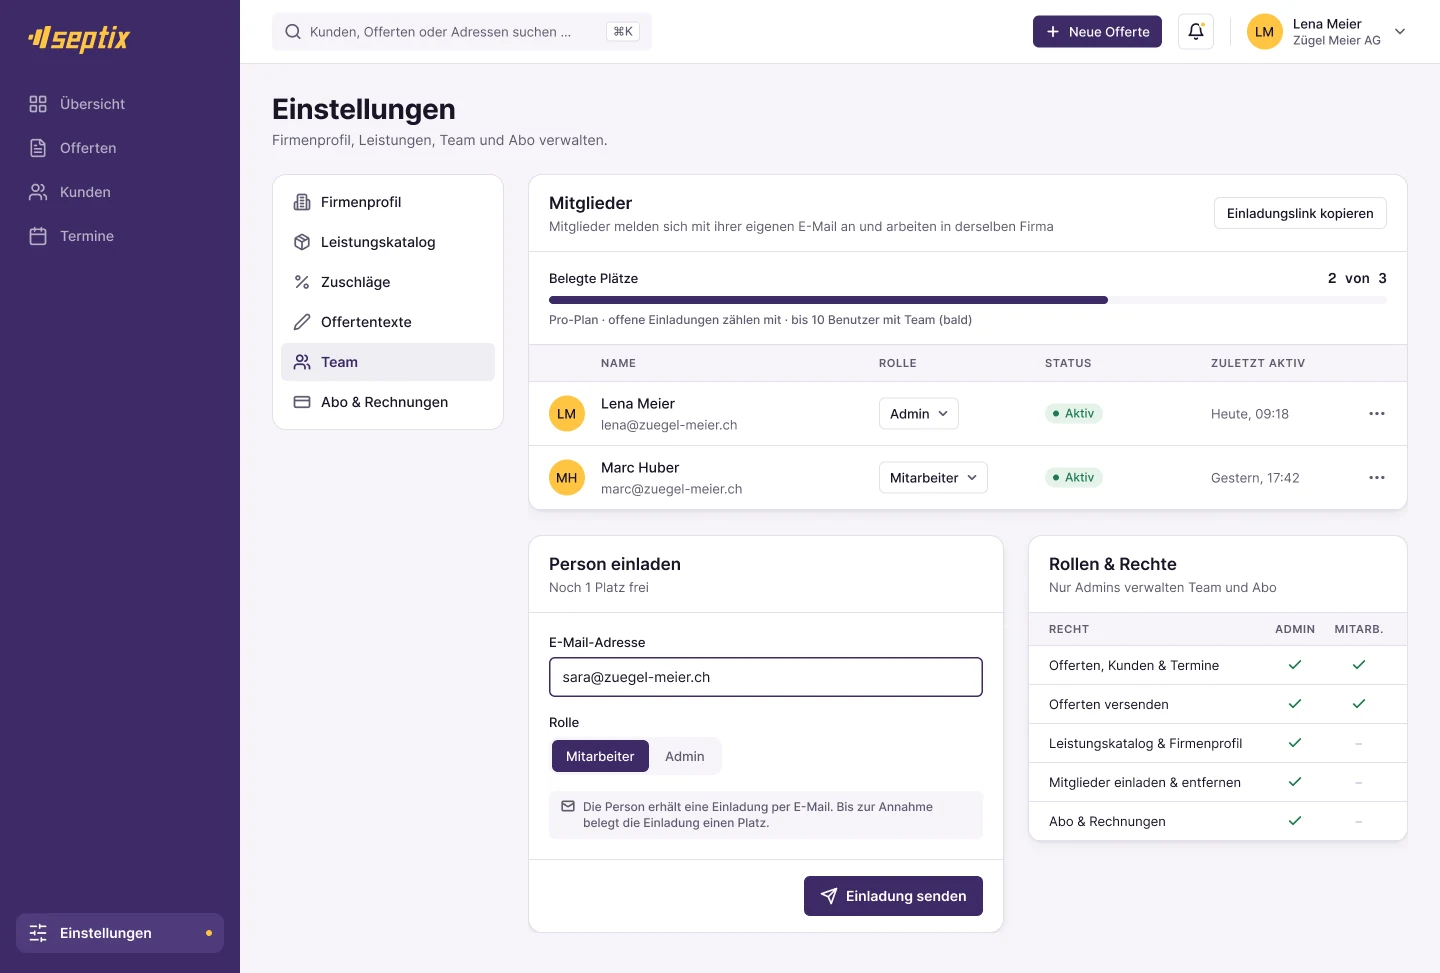Screen dimensions: 1440x973
Task: Open Abo & Rechnungen settings
Action: (x=388, y=402)
